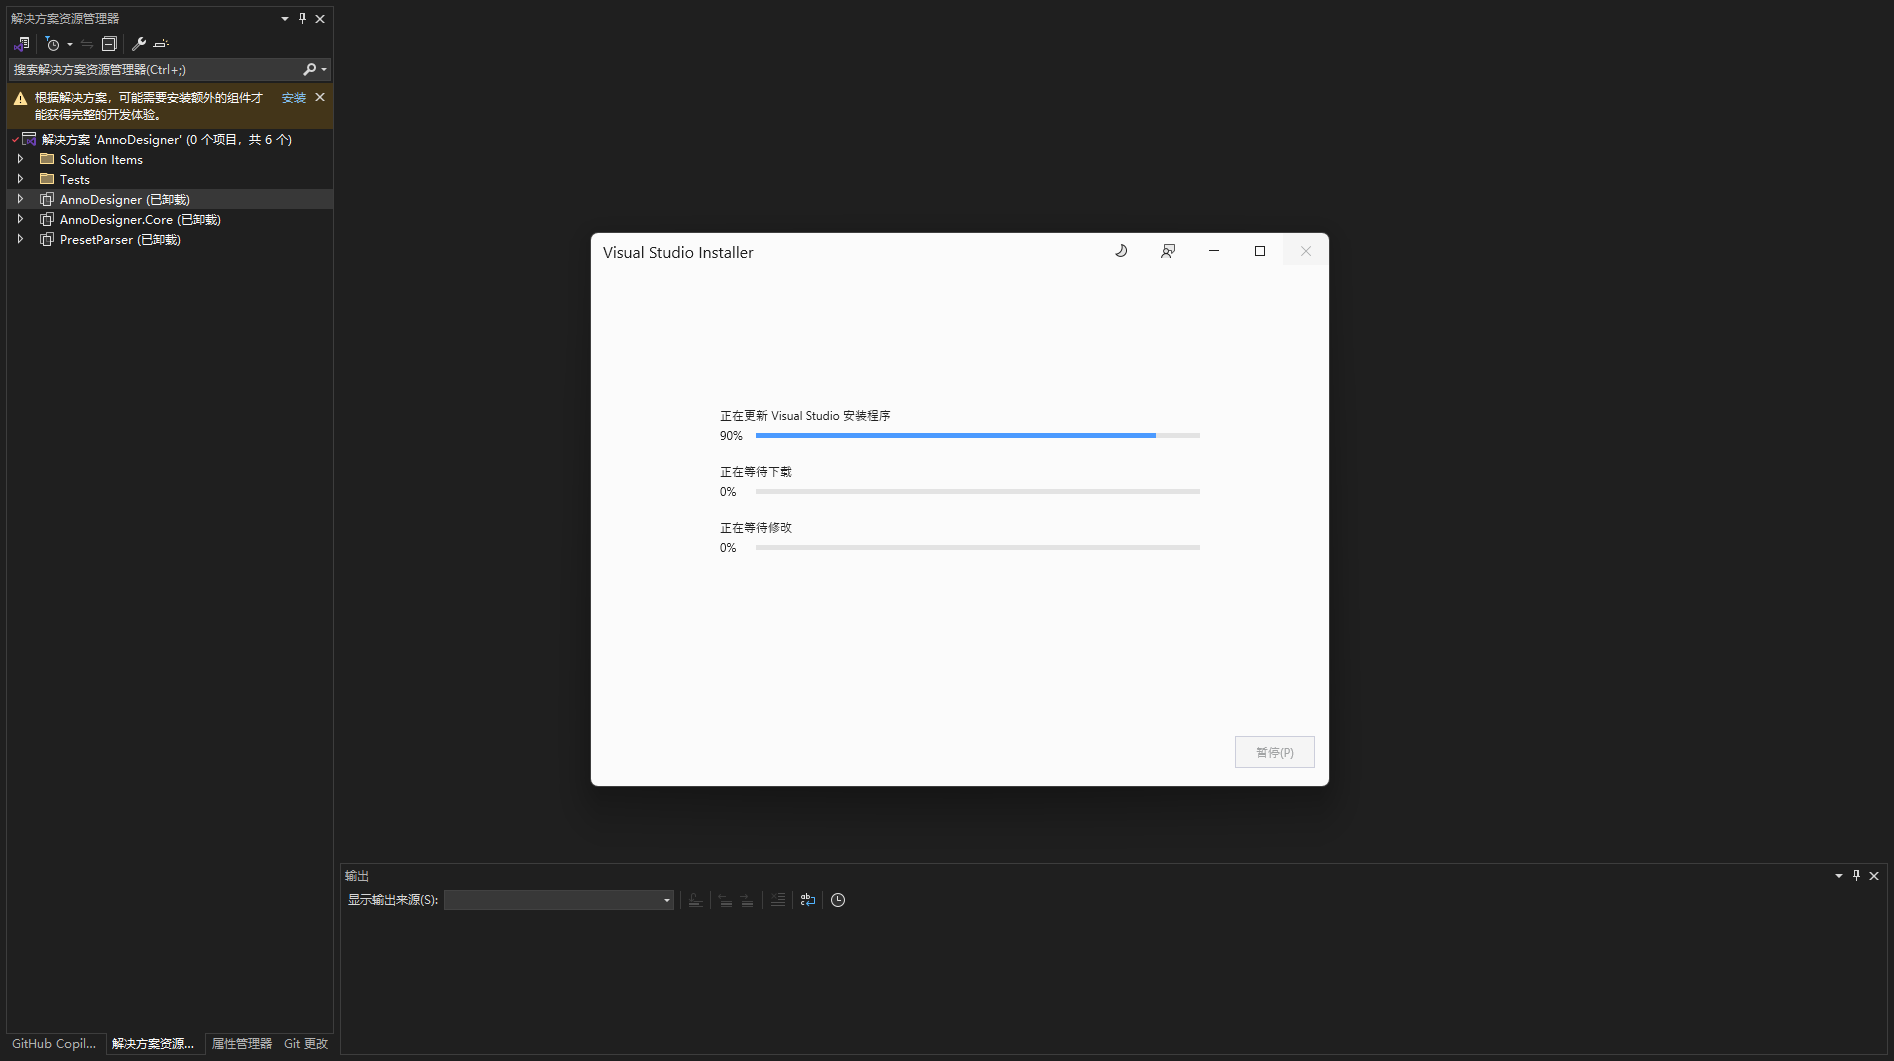This screenshot has width=1894, height=1061.
Task: Click the sync with active document icon
Action: [88, 44]
